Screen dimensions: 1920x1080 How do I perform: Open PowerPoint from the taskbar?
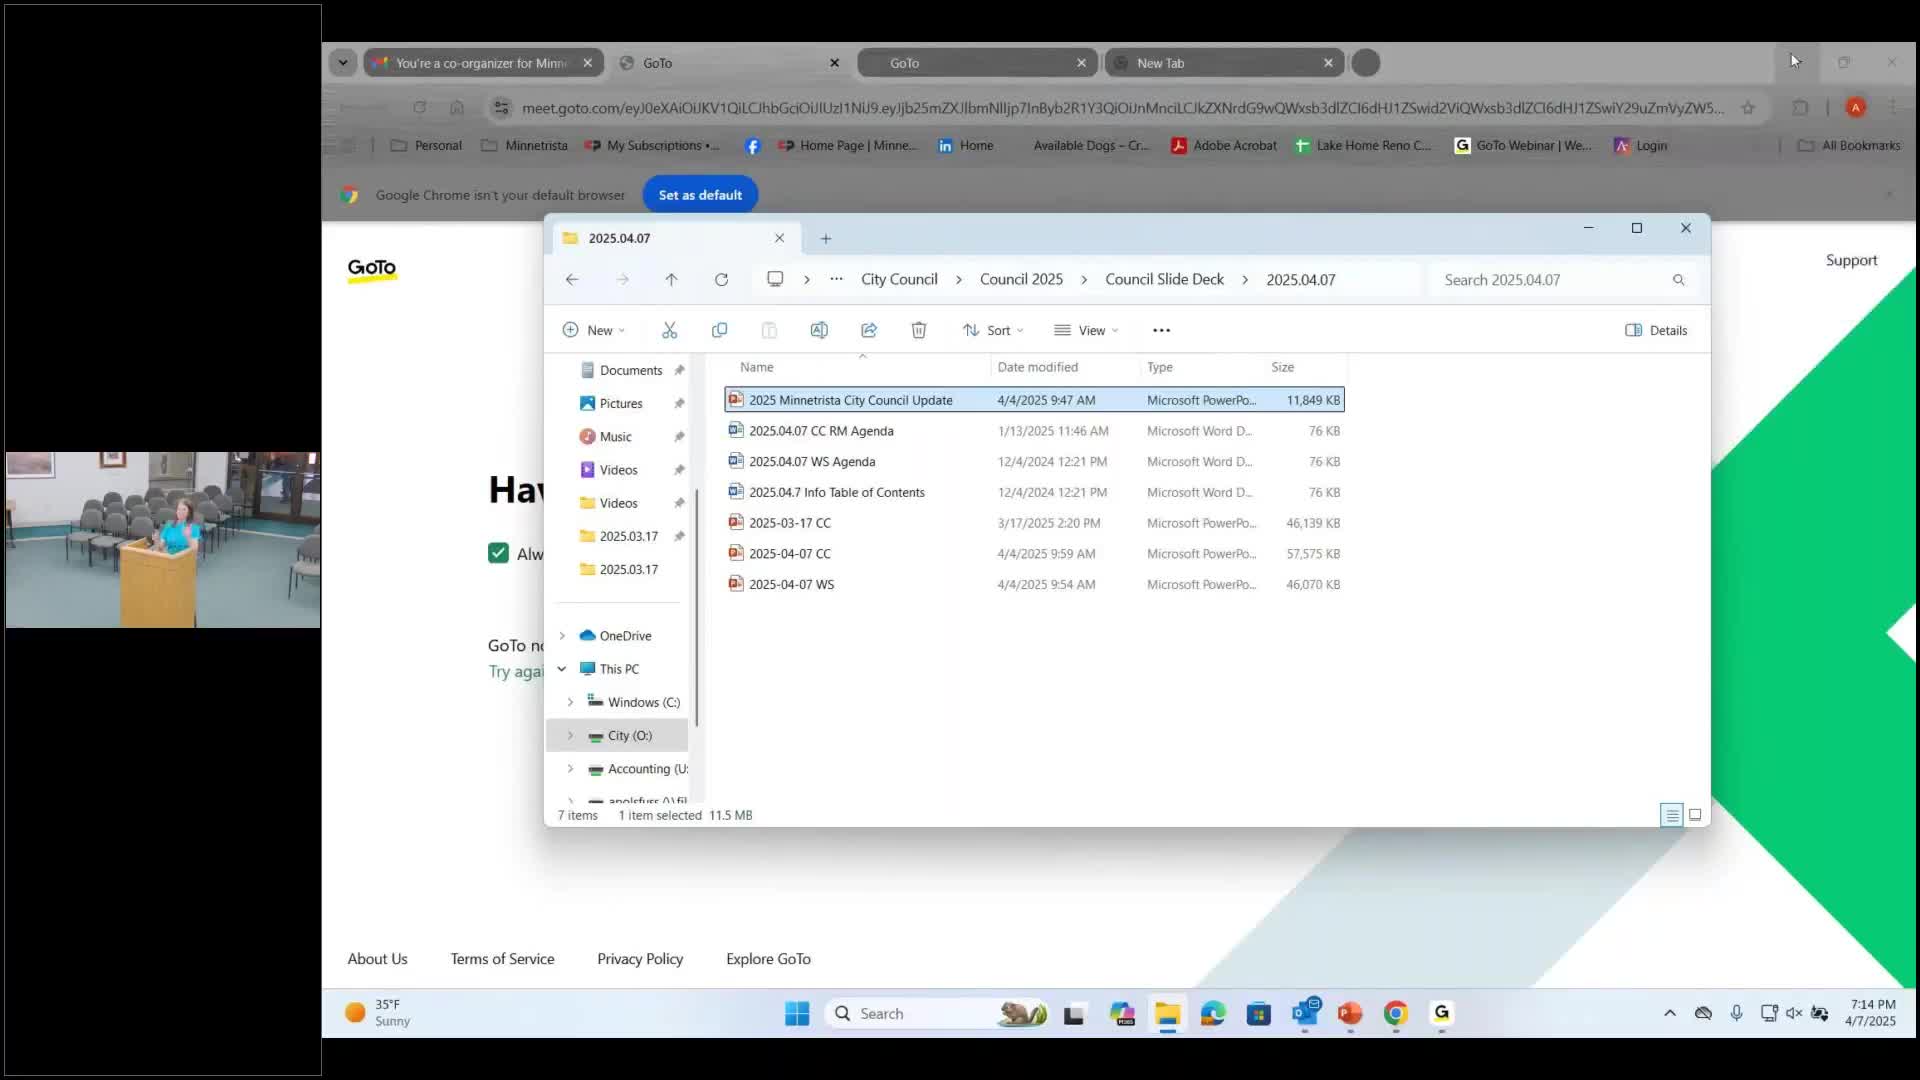point(1349,1014)
